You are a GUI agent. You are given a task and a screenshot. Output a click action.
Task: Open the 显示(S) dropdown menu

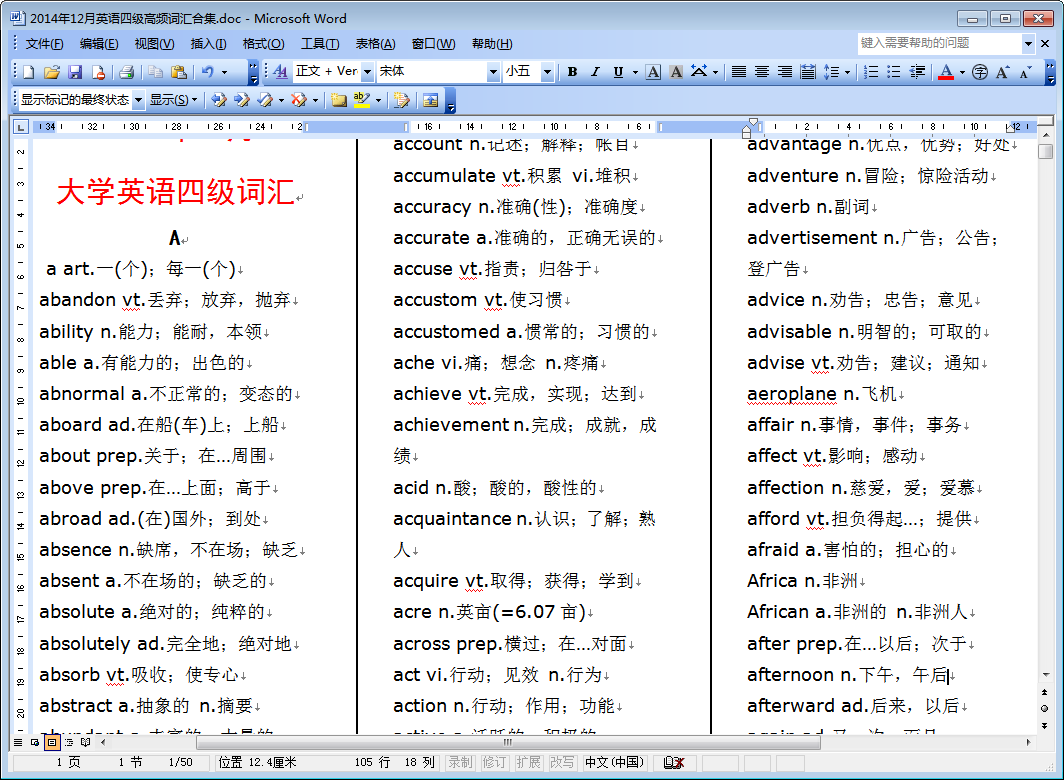click(x=173, y=100)
